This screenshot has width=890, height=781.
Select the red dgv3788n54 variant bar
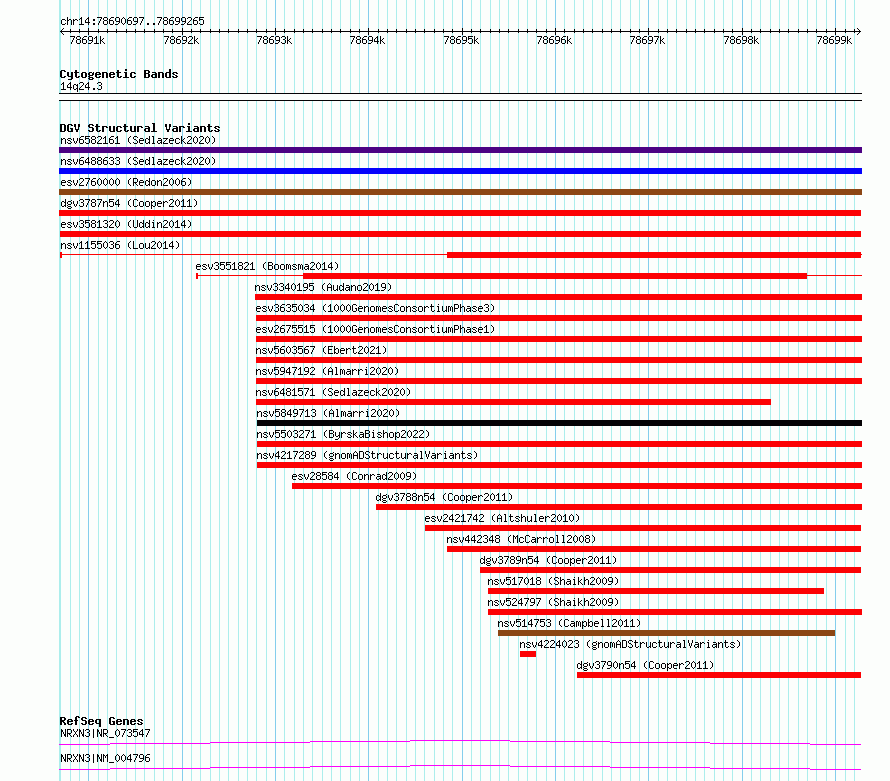[619, 507]
